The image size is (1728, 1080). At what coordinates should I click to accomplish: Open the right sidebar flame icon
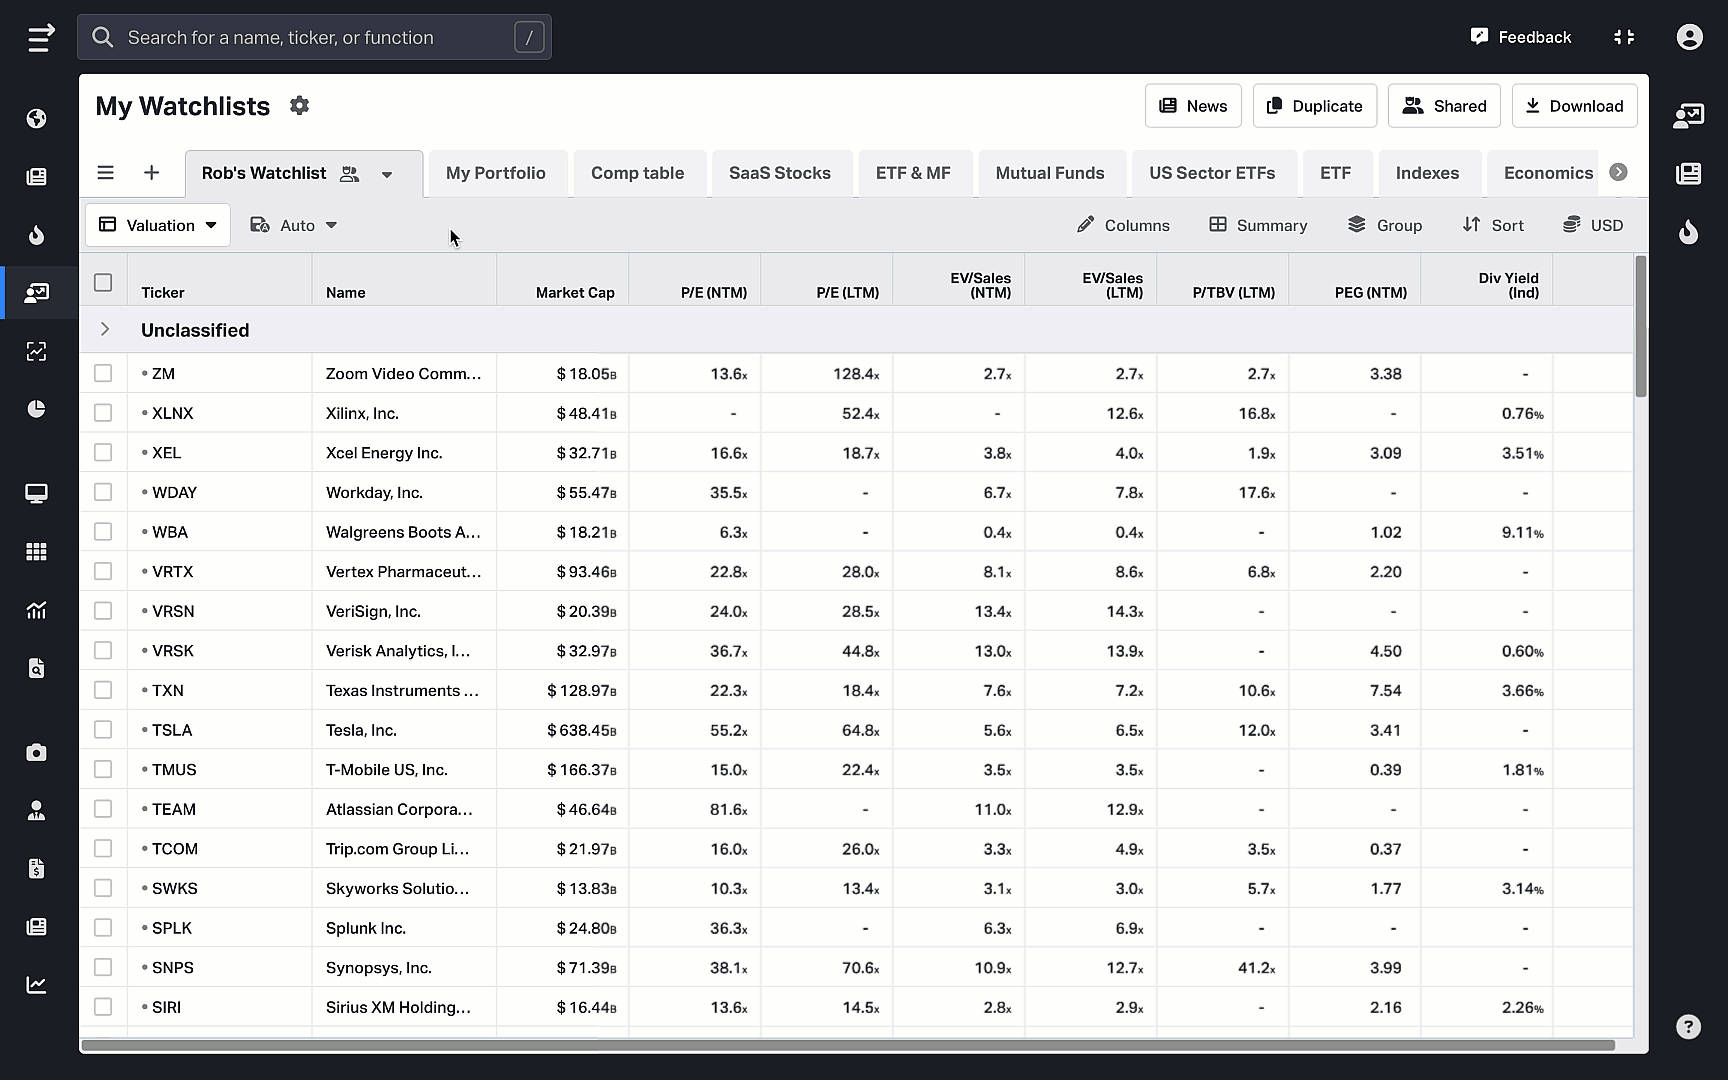1688,232
